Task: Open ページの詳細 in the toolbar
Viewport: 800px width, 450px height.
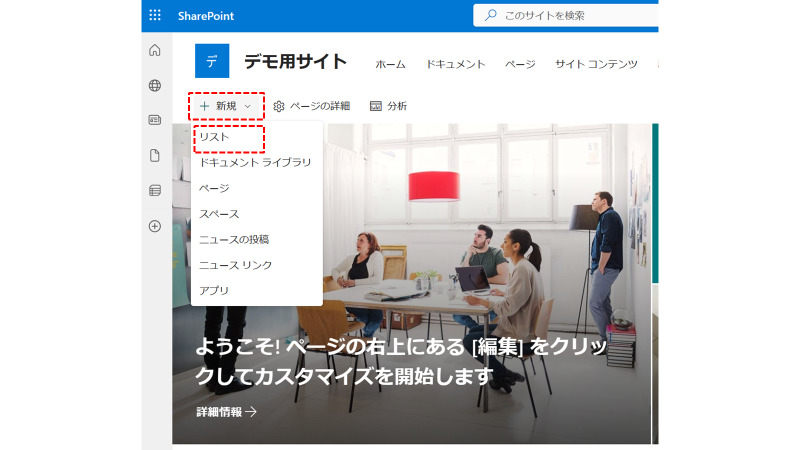Action: 312,106
